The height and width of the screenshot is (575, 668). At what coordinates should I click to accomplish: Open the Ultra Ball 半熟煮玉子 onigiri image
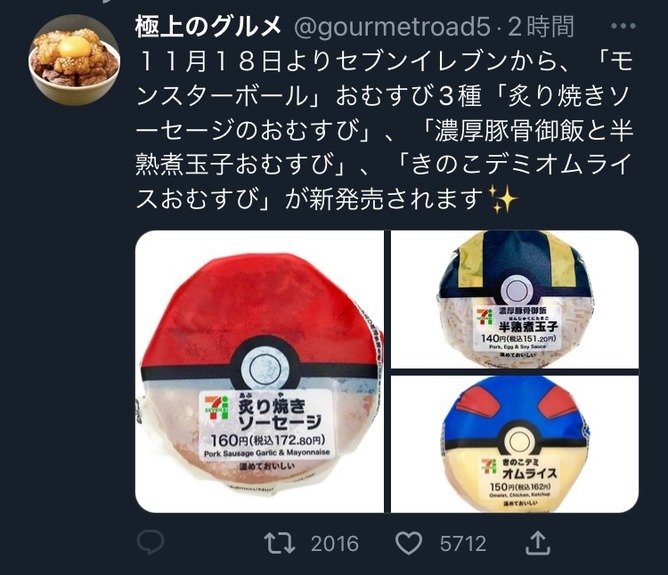click(x=515, y=299)
